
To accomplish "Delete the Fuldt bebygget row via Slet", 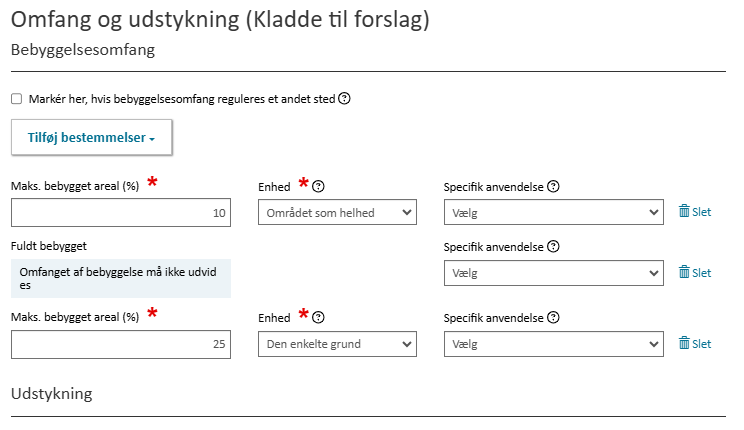I will point(695,272).
